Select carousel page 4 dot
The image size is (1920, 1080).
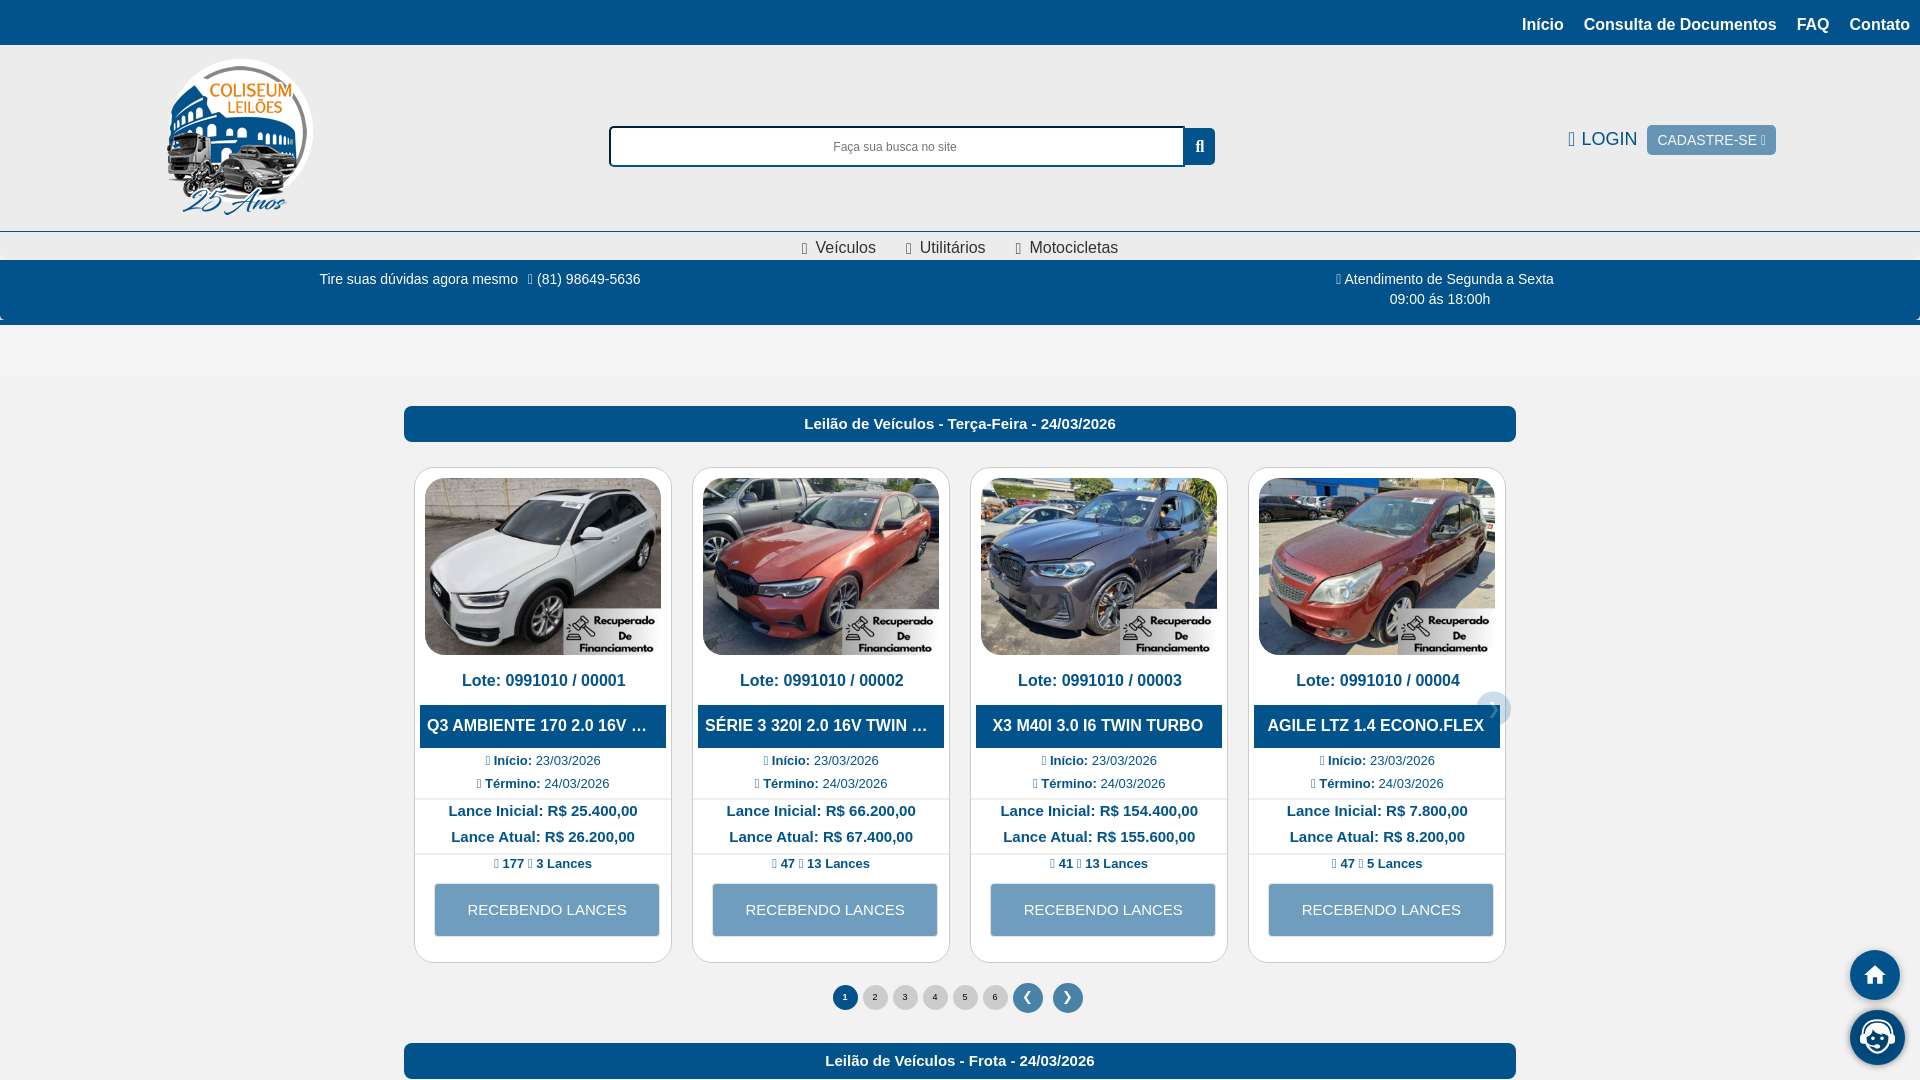point(935,998)
